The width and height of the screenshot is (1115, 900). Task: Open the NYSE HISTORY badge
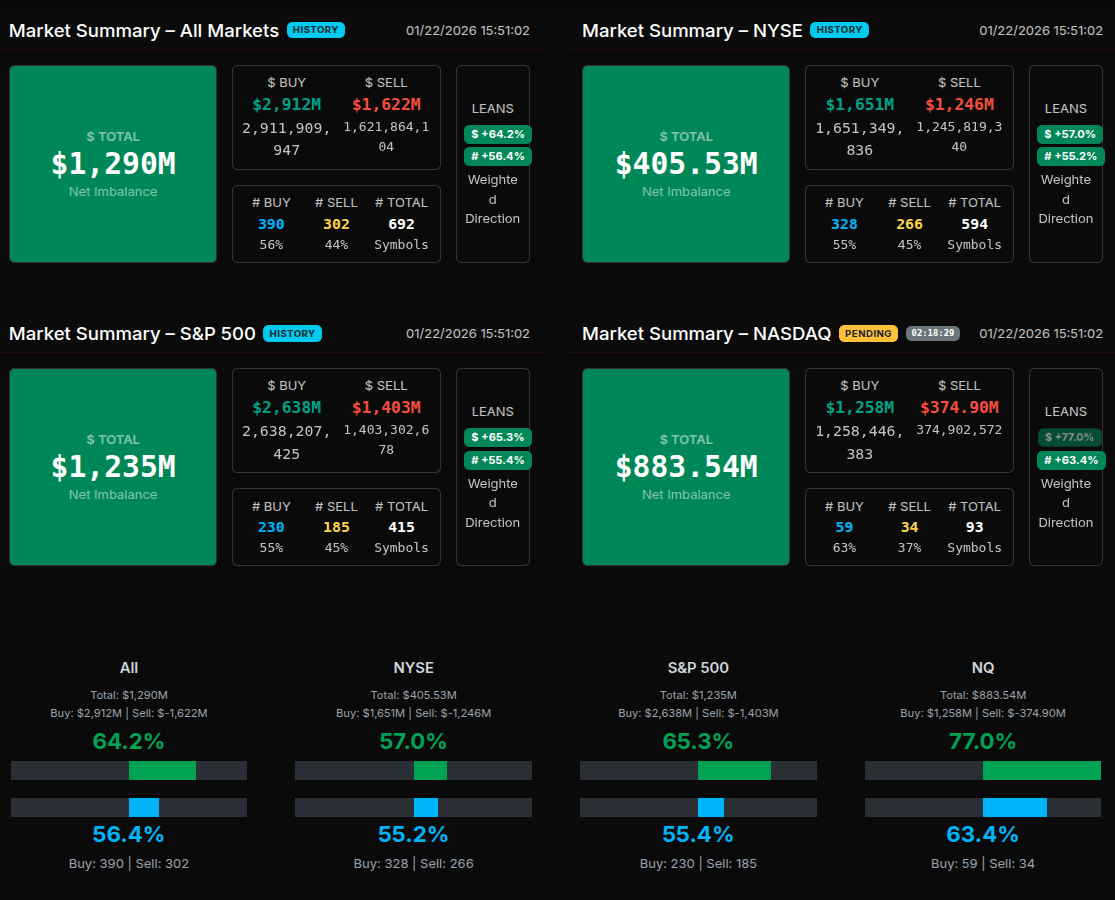coord(839,30)
